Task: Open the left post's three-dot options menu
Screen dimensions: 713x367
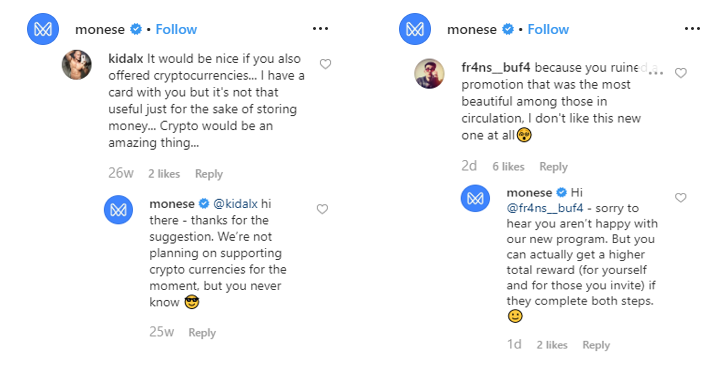Action: 320,29
